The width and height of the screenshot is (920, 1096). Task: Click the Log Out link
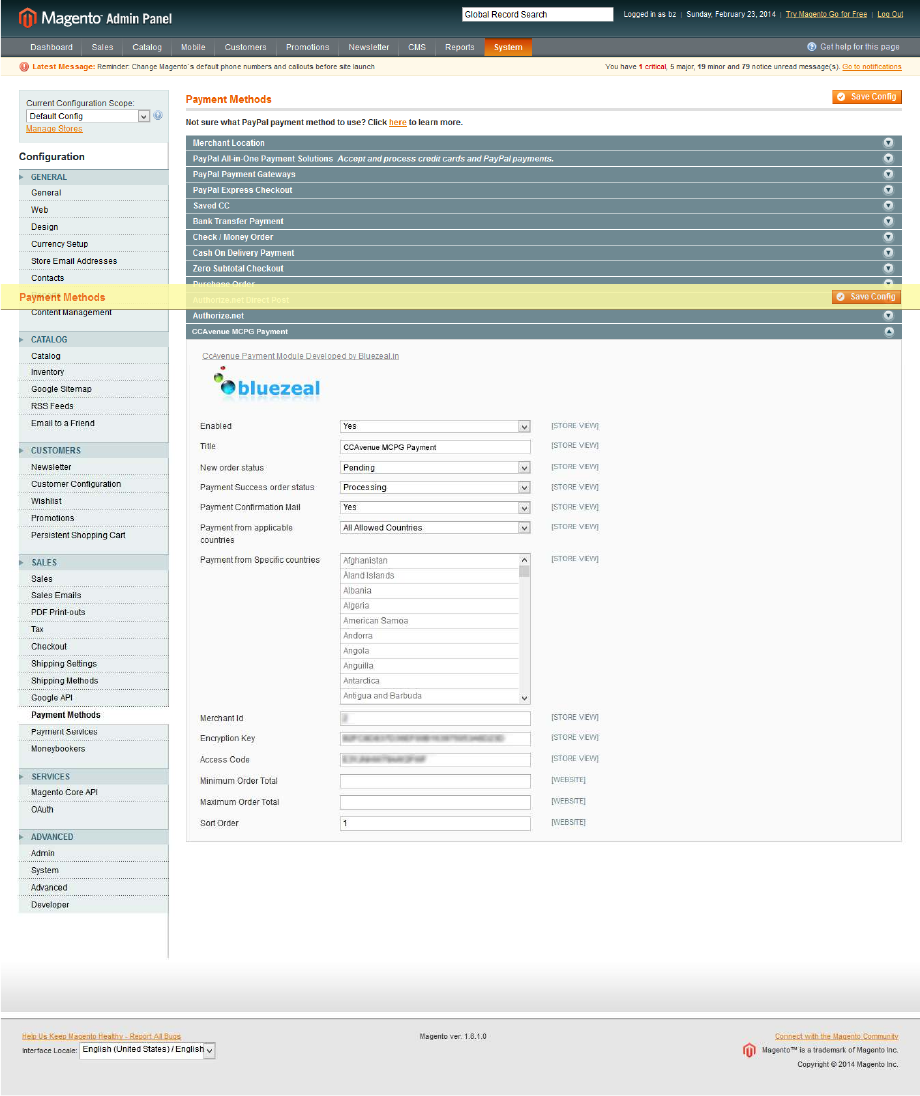click(890, 14)
